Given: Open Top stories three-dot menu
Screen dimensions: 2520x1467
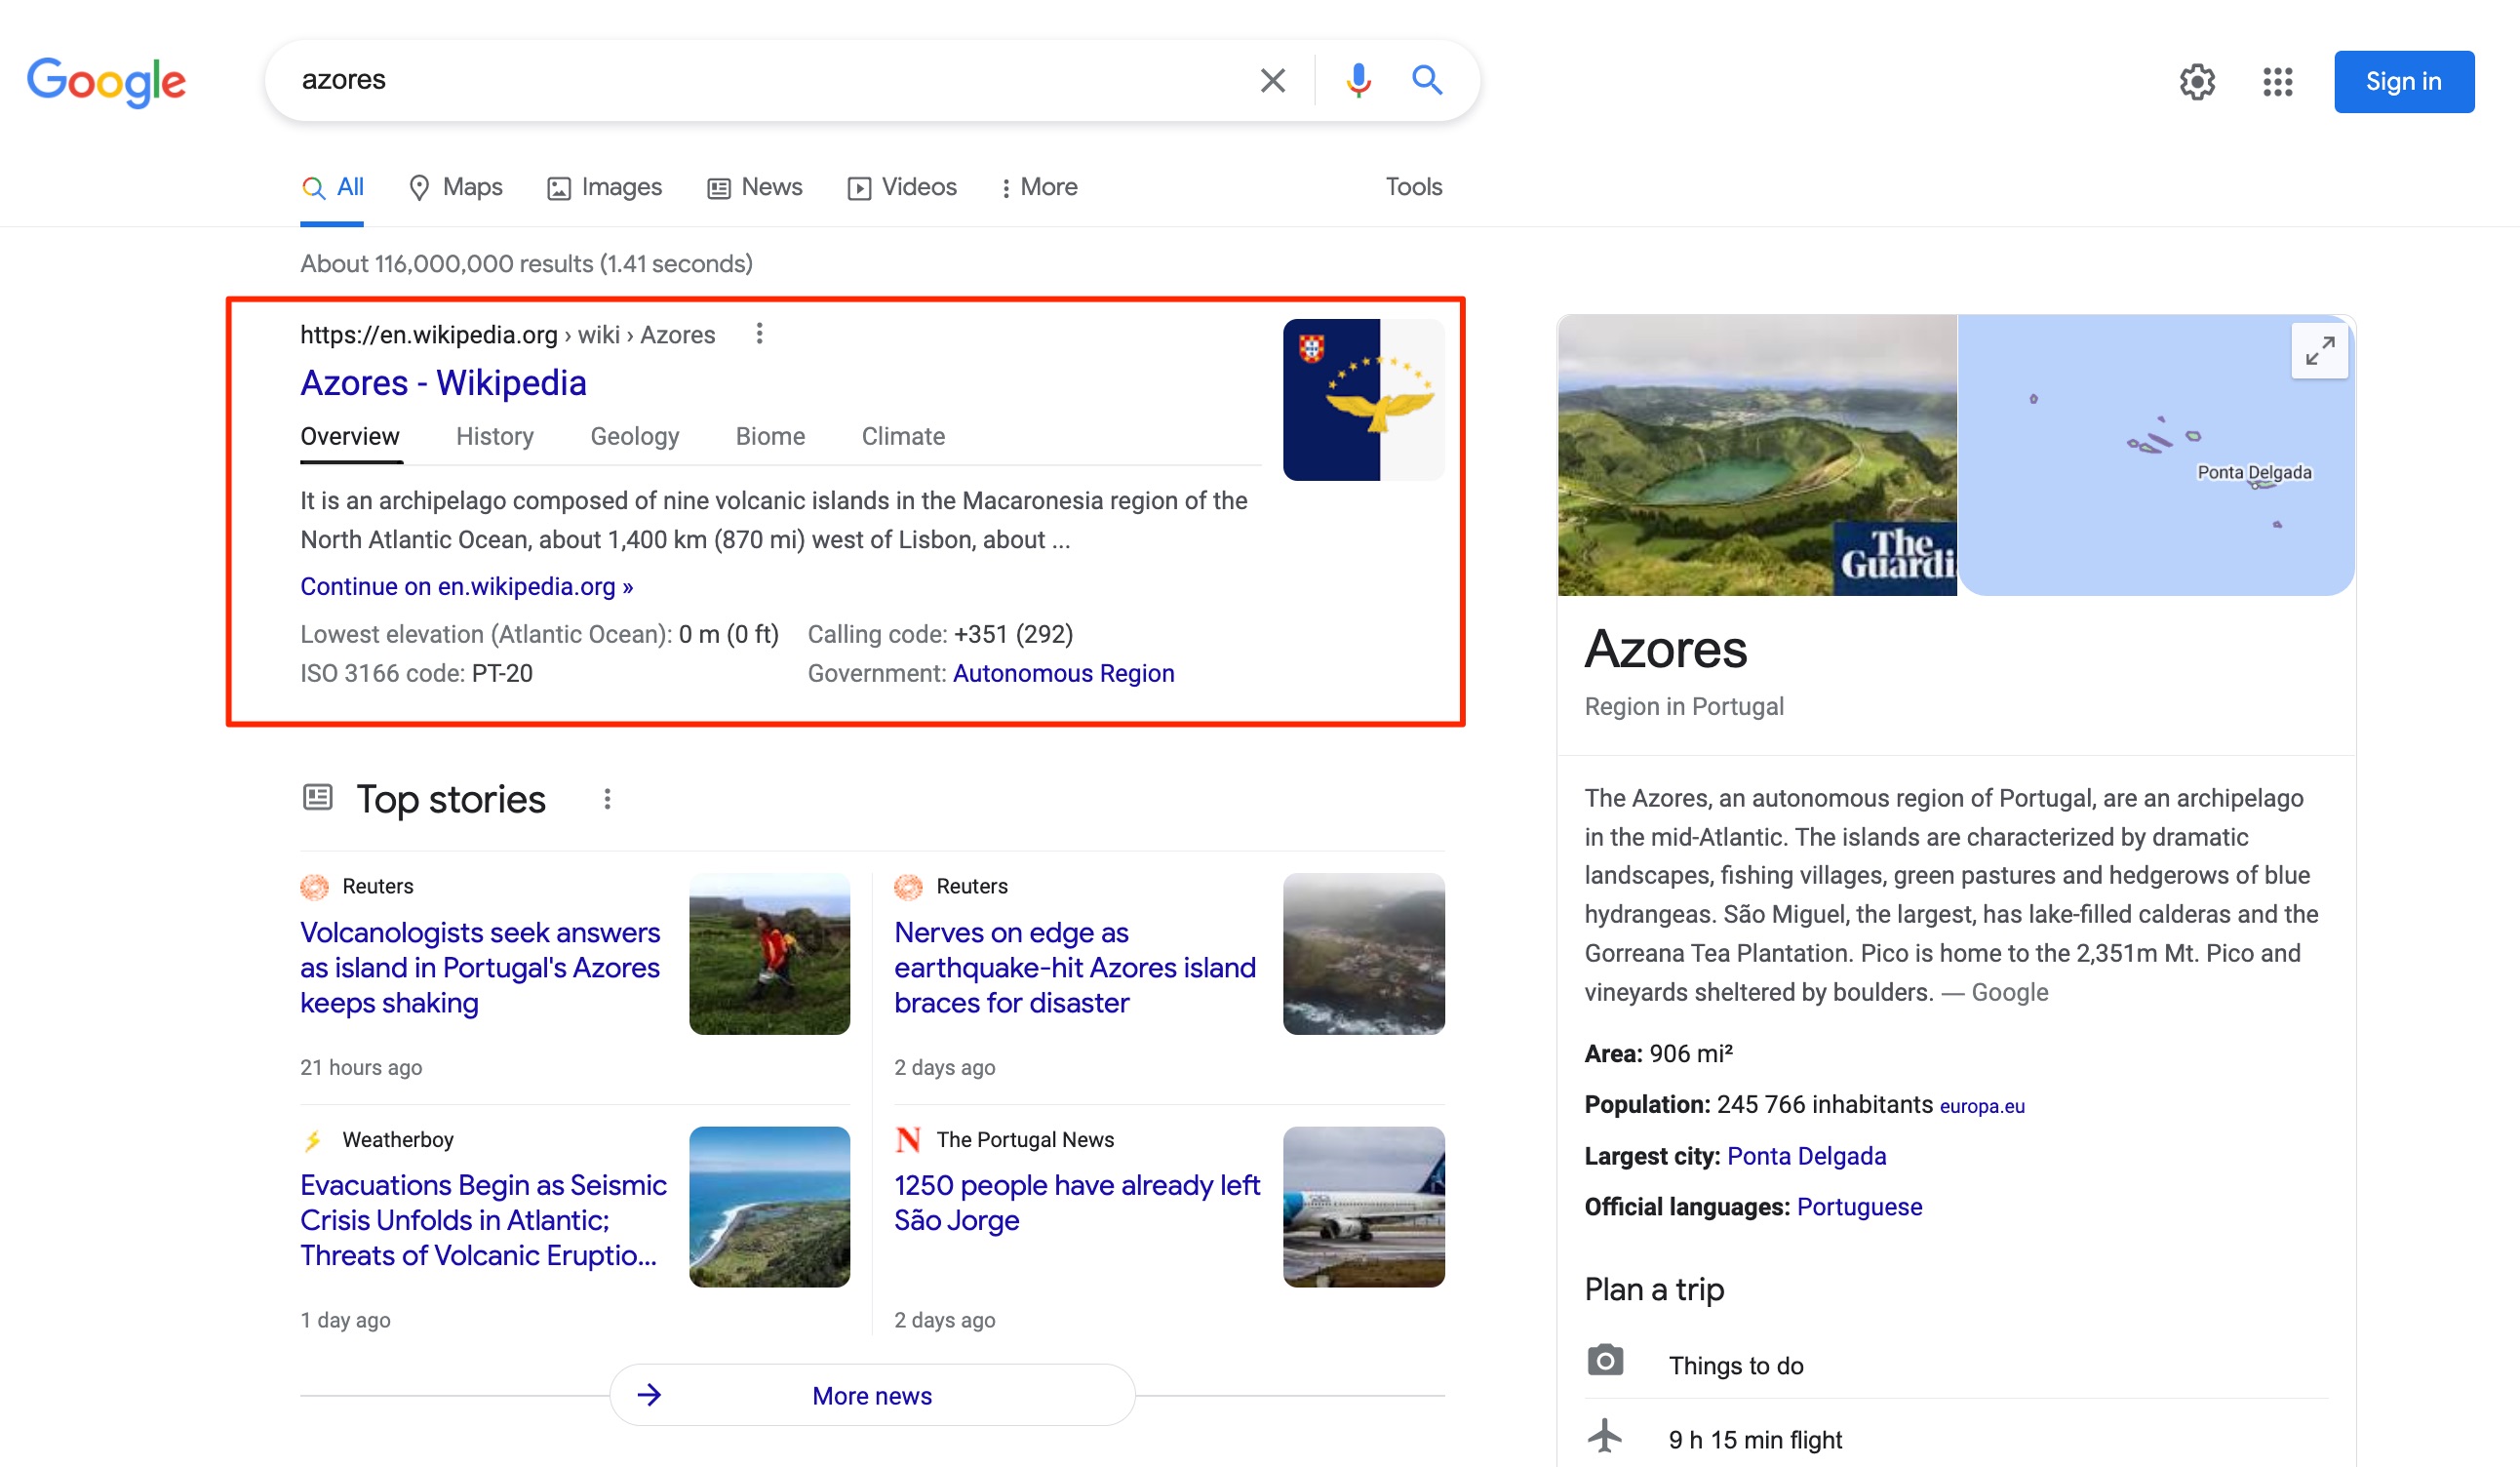Looking at the screenshot, I should pyautogui.click(x=607, y=800).
